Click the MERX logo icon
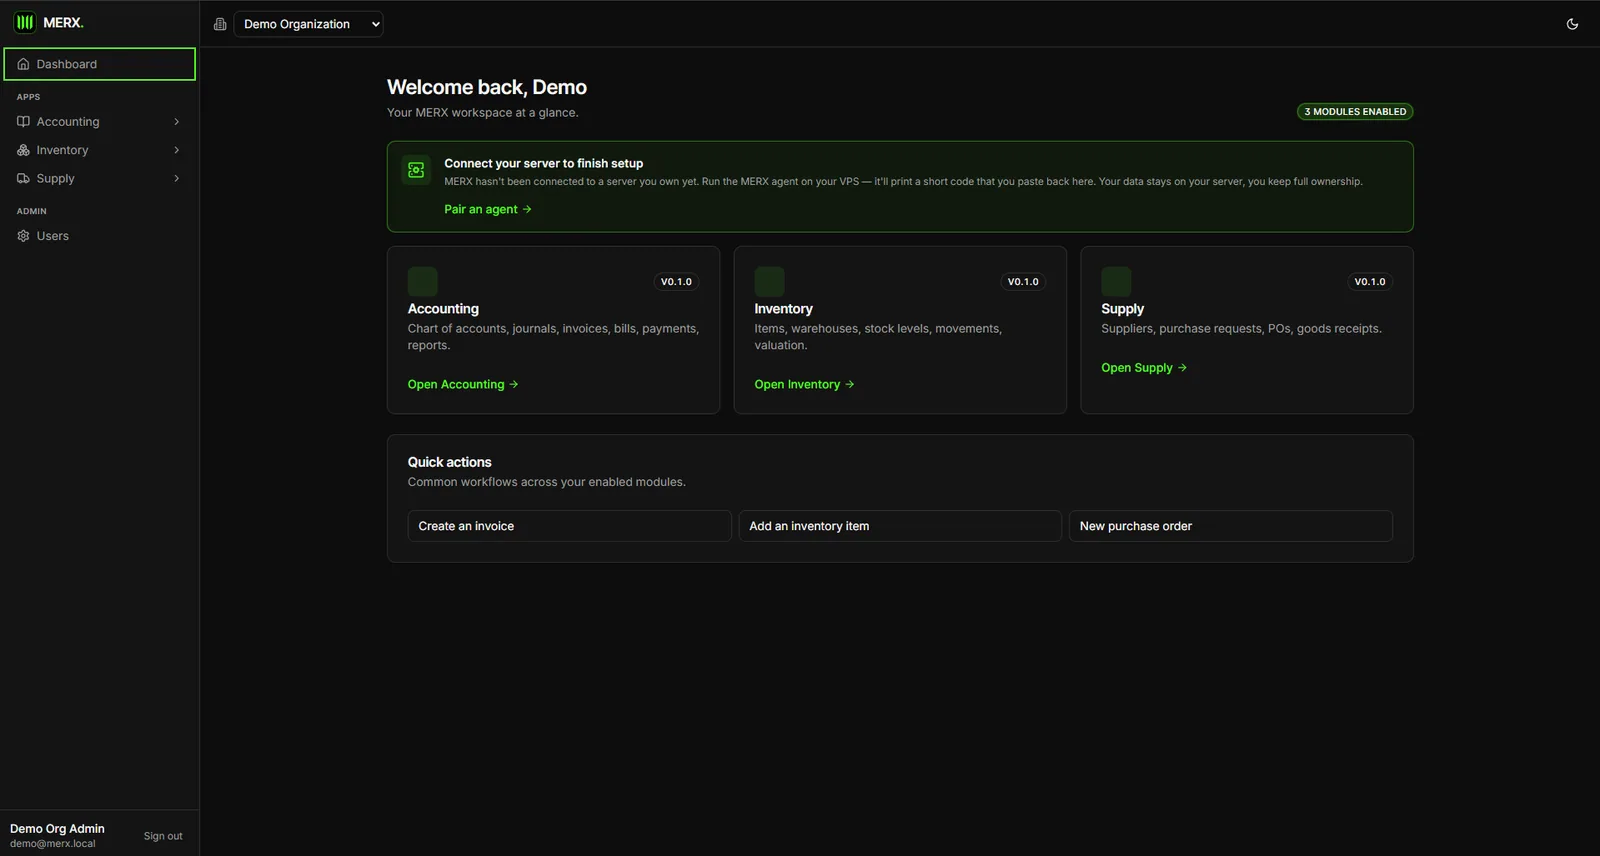The width and height of the screenshot is (1600, 856). tap(25, 22)
